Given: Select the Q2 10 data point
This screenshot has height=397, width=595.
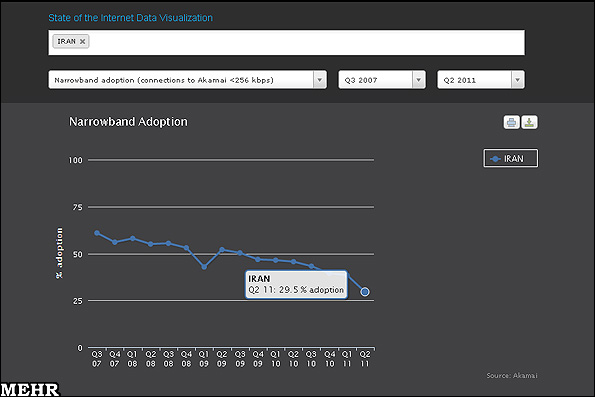Looking at the screenshot, I should tap(293, 262).
